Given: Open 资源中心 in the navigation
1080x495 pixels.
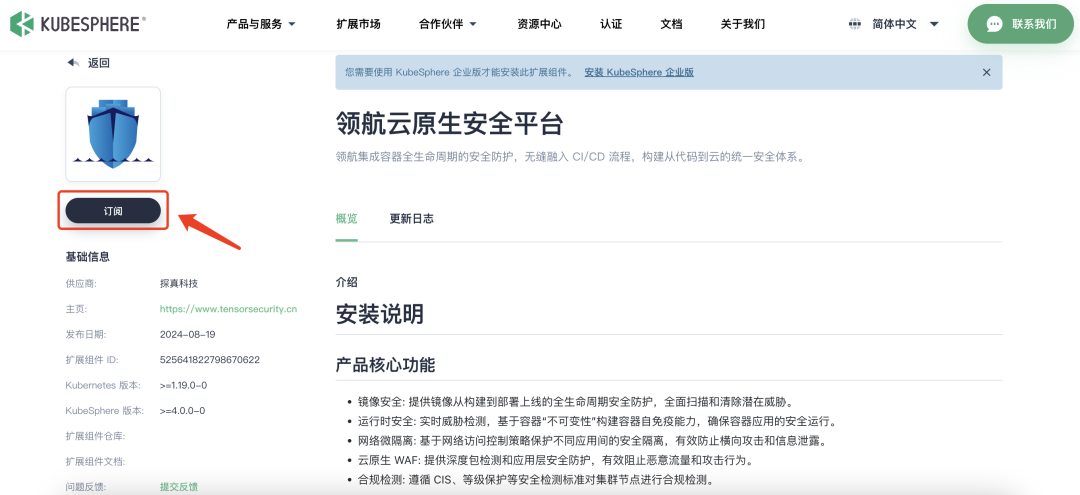Looking at the screenshot, I should 539,24.
